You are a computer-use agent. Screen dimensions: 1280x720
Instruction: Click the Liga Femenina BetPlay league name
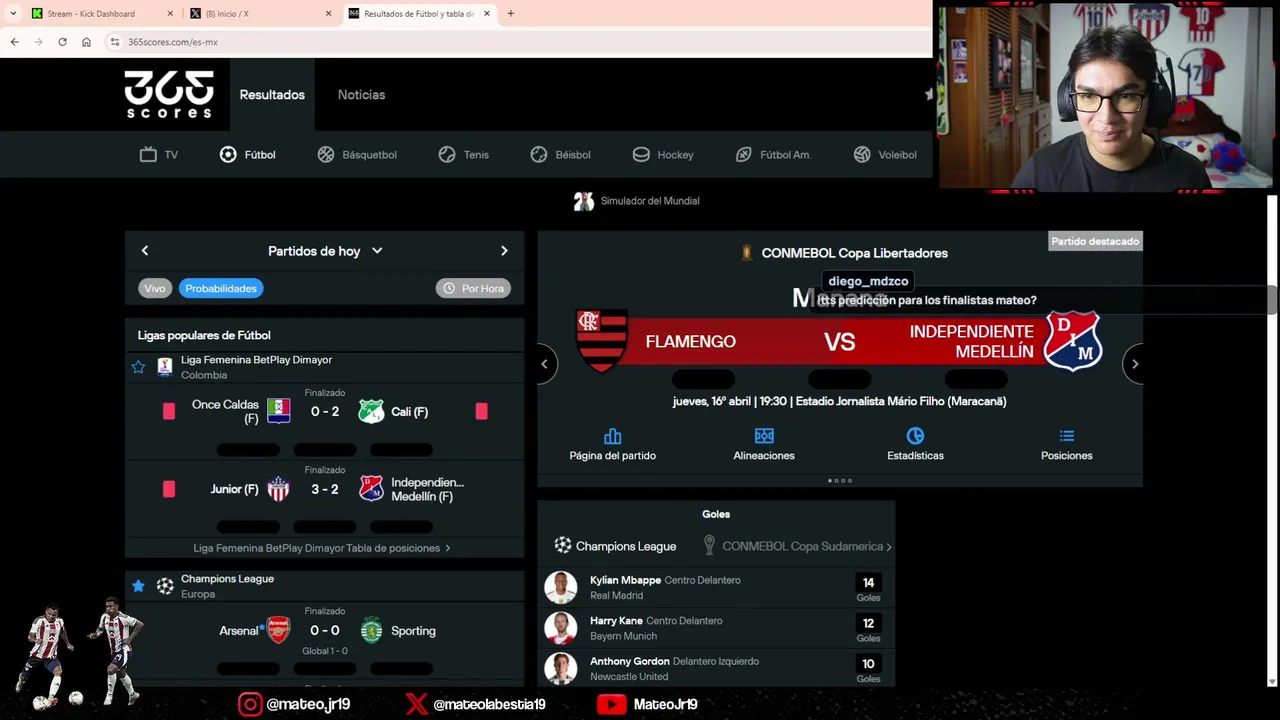[x=256, y=360]
